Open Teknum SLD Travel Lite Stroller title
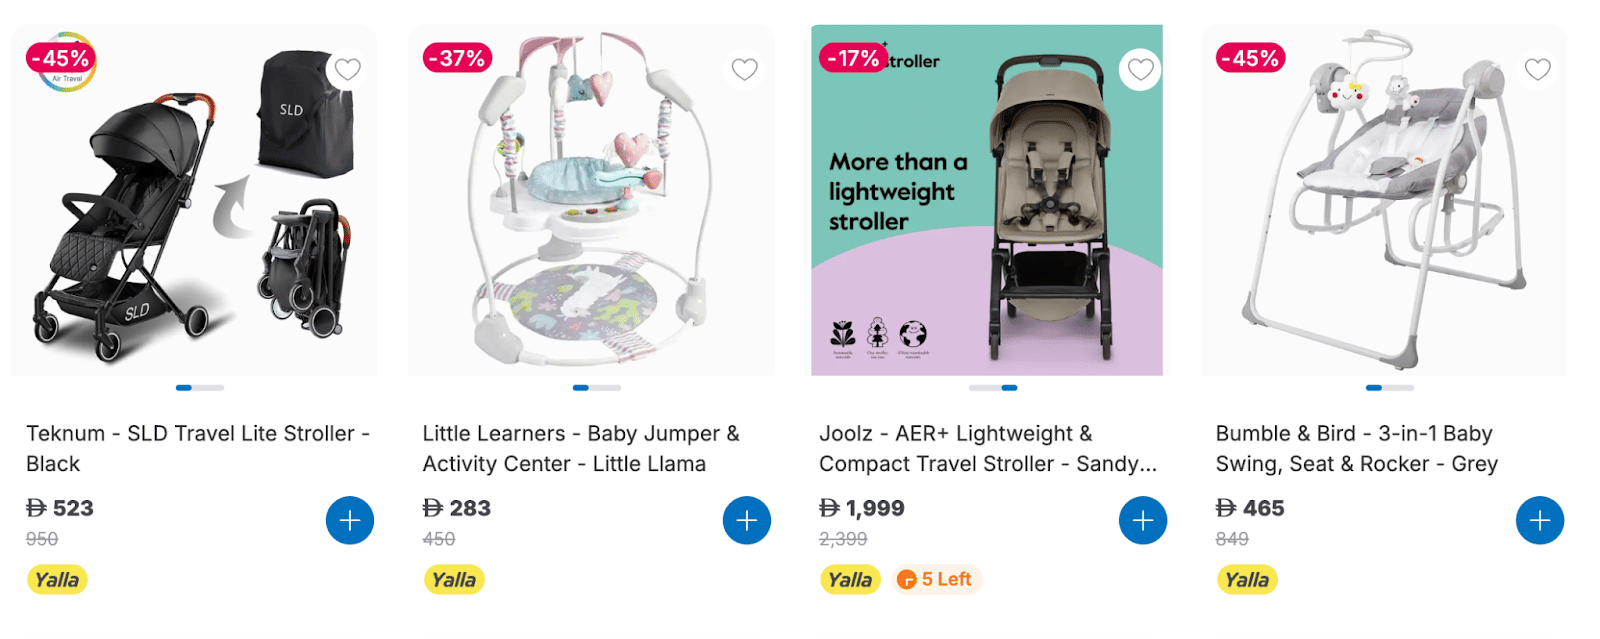1600x639 pixels. pos(198,448)
